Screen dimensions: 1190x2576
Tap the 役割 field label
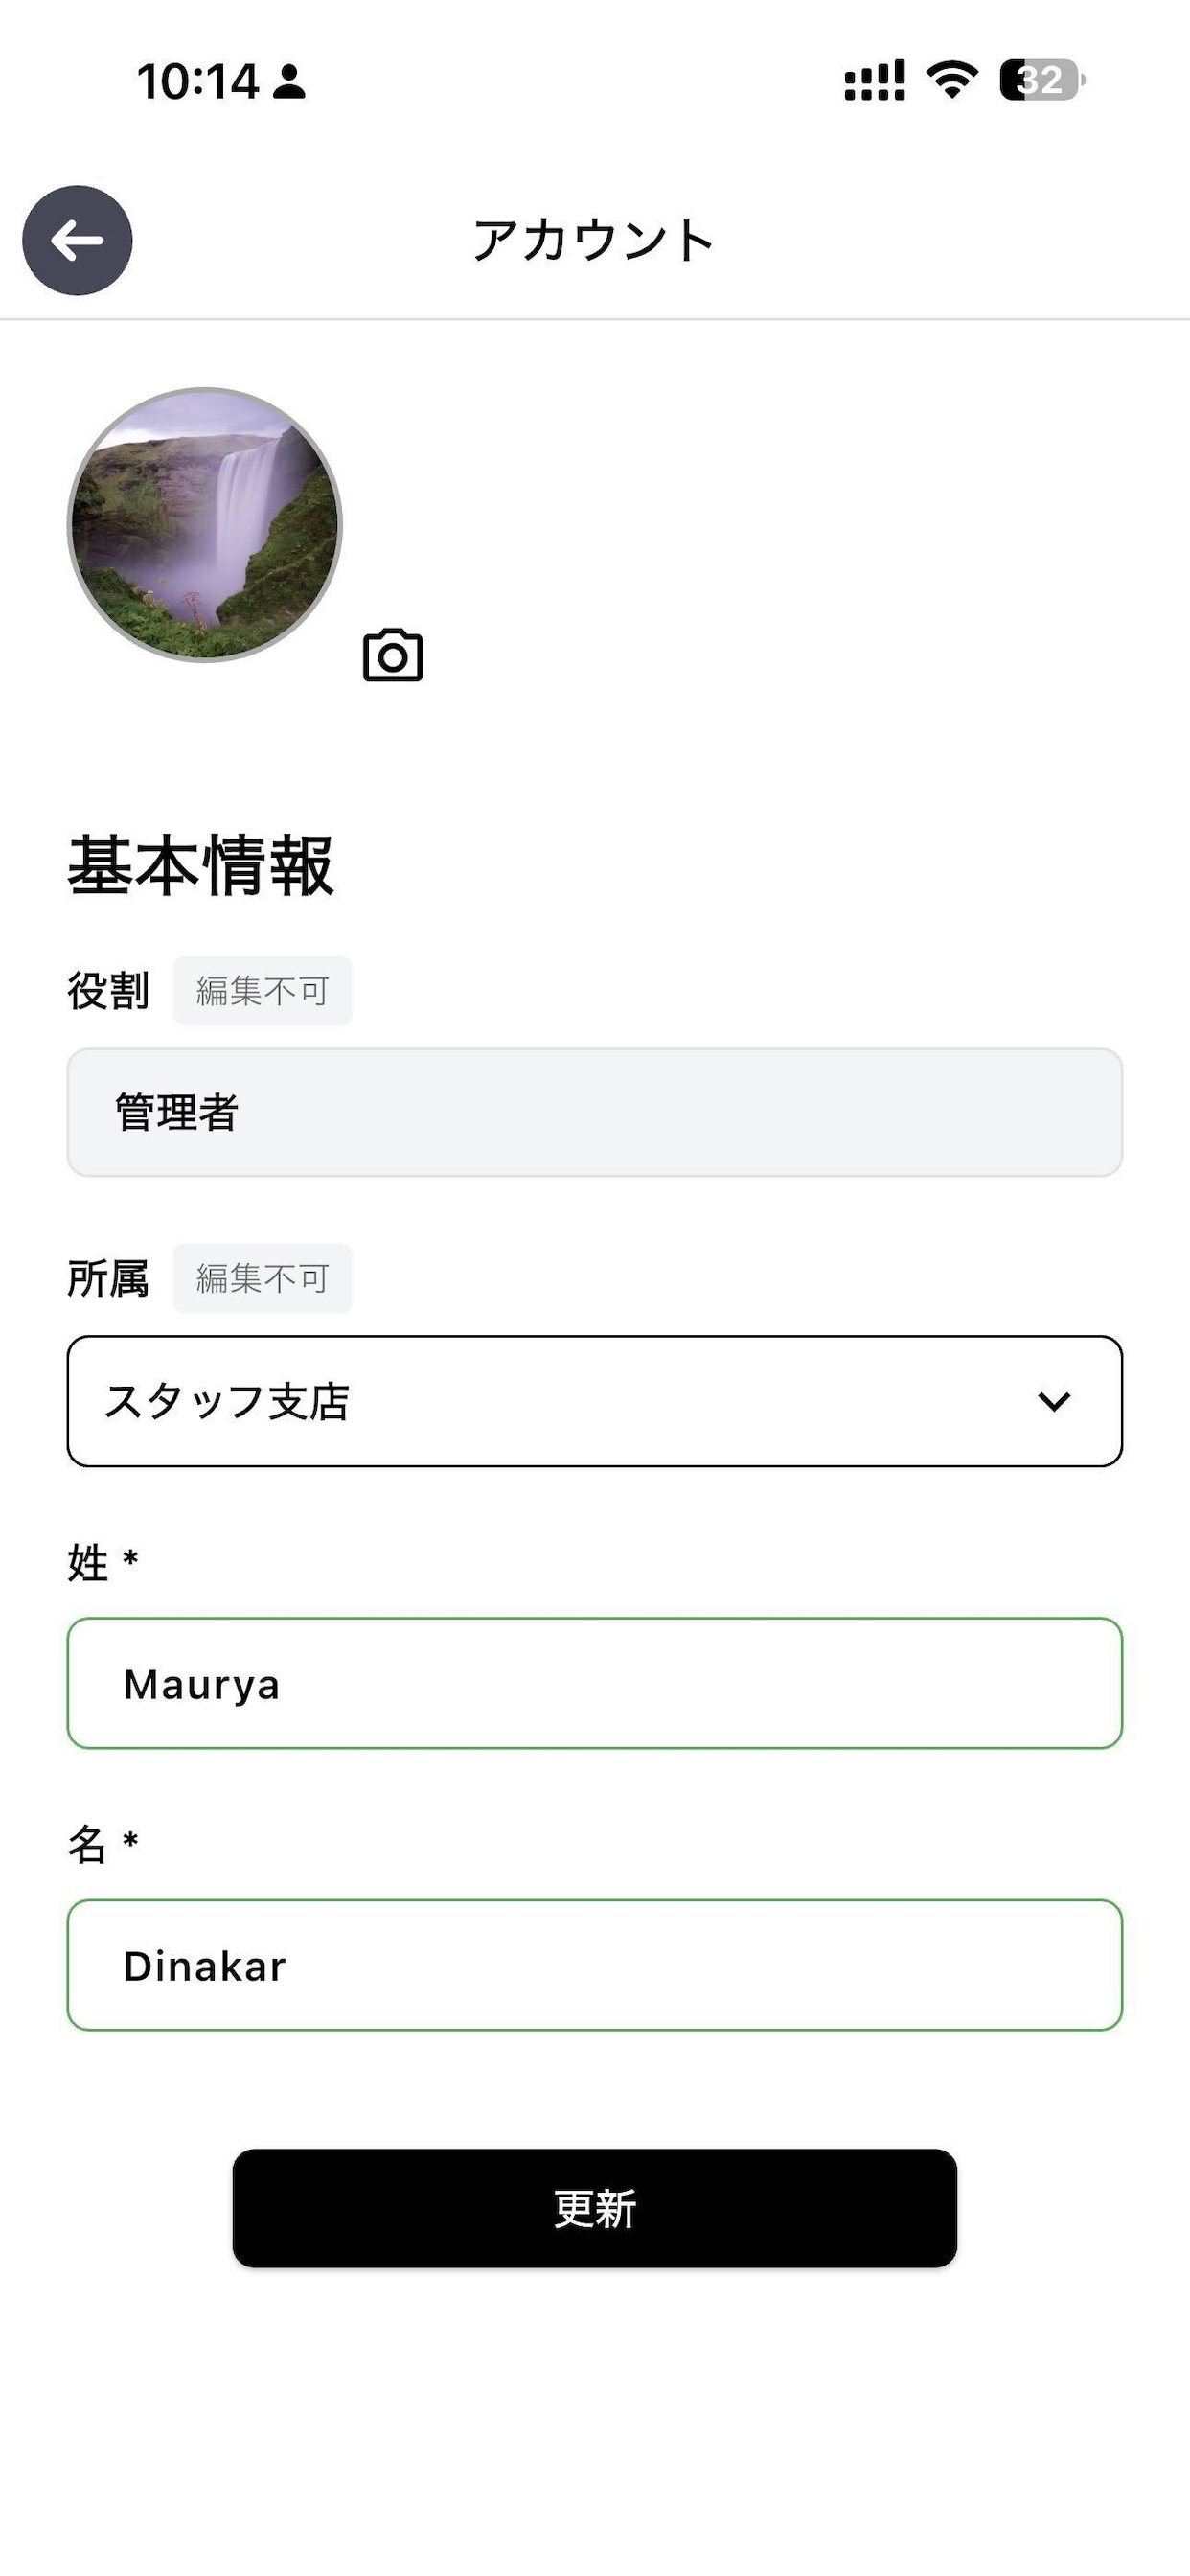pos(108,991)
